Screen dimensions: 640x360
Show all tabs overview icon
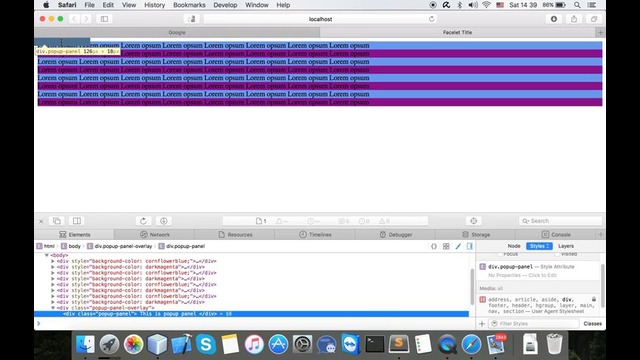(594, 19)
